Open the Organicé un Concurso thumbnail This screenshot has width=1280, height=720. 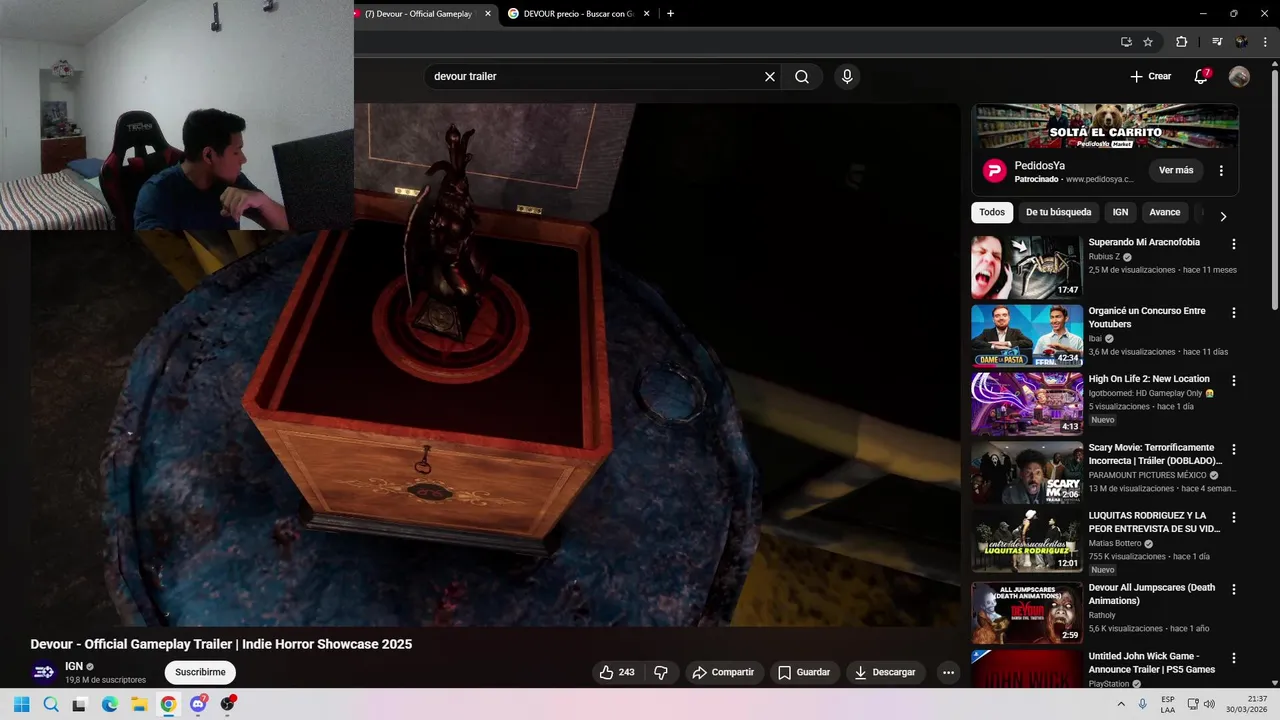[x=1027, y=336]
